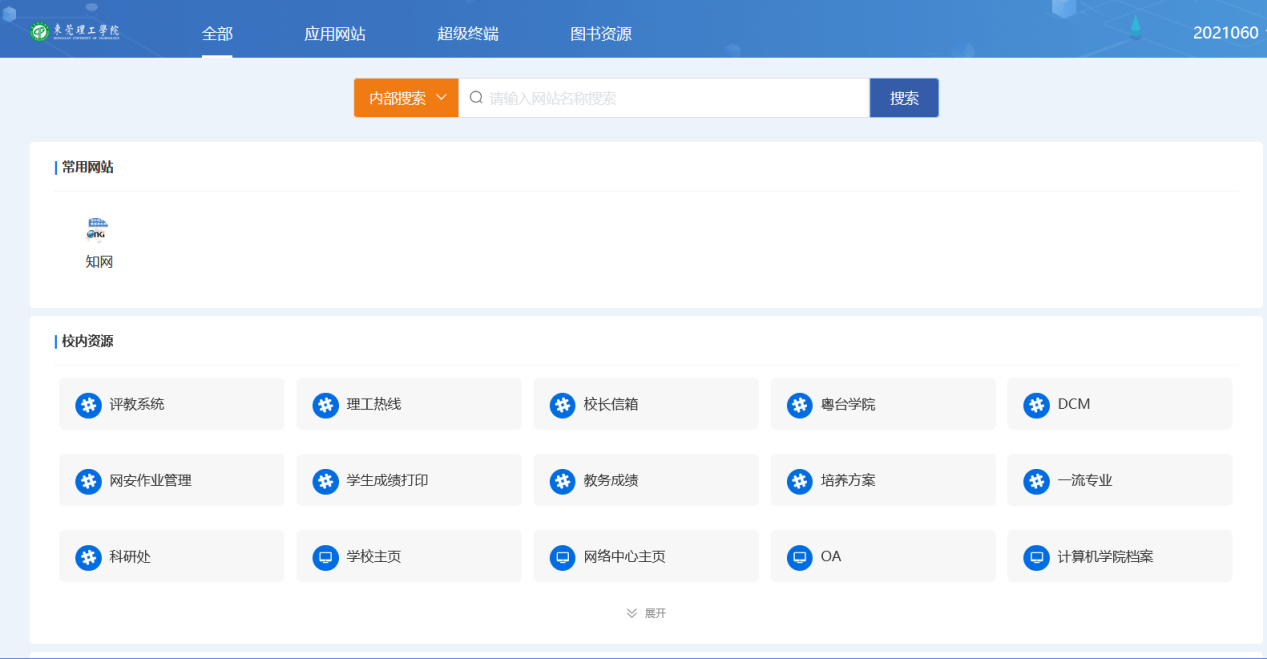Image resolution: width=1267 pixels, height=659 pixels.
Task: Click the 网络中心主页 text label
Action: (x=625, y=556)
